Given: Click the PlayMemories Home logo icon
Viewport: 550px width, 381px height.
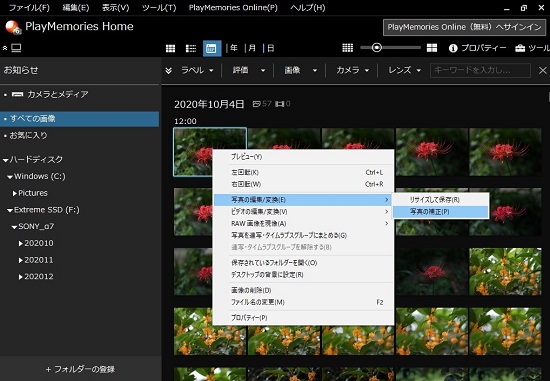Looking at the screenshot, I should coord(13,27).
